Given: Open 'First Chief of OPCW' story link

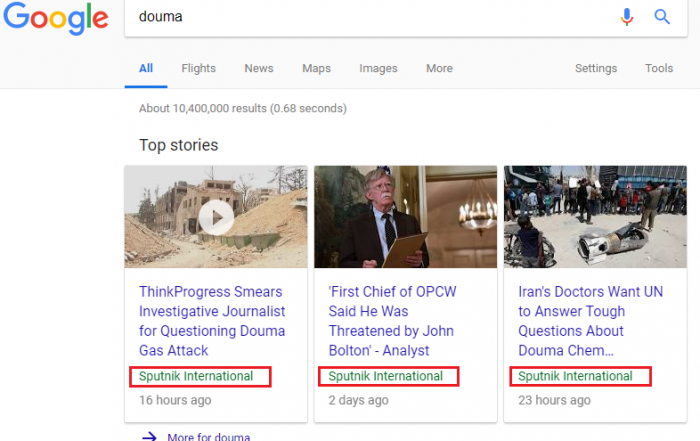Looking at the screenshot, I should click(x=392, y=321).
